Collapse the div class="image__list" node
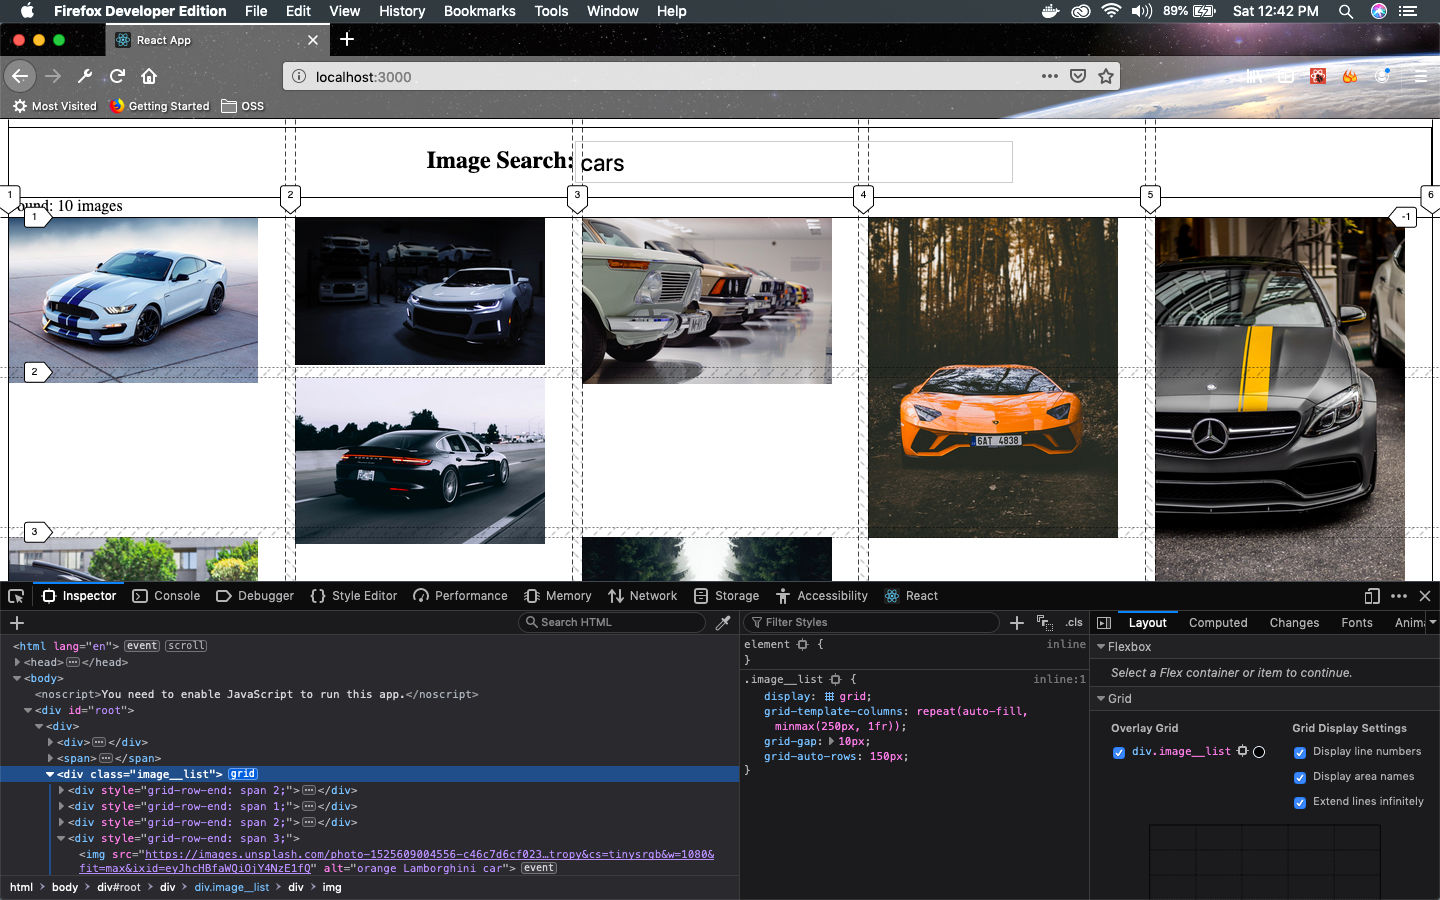Image resolution: width=1440 pixels, height=900 pixels. point(50,774)
